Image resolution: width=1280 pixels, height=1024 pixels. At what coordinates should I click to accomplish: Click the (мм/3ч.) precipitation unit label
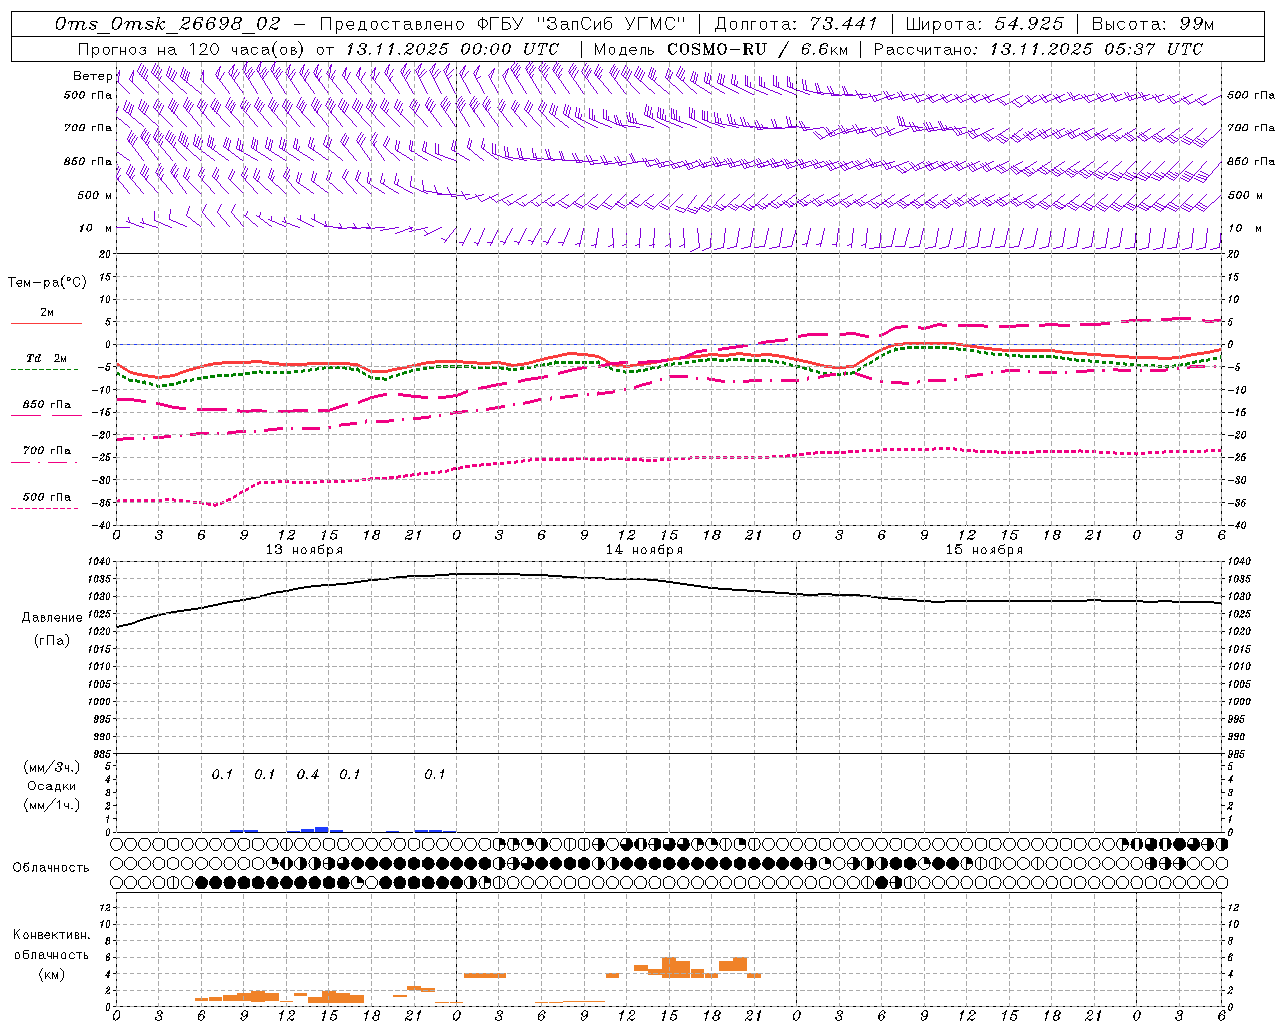click(52, 767)
